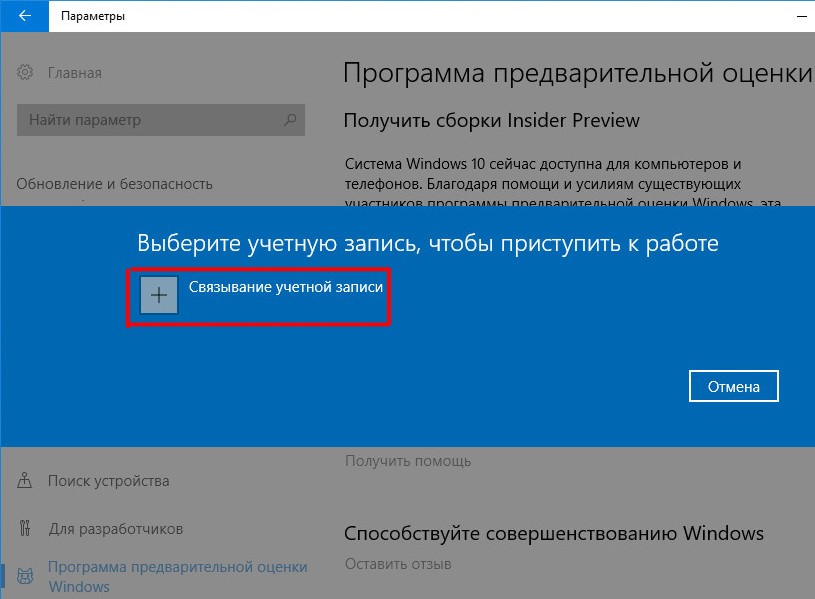Click the plus icon to link account
The height and width of the screenshot is (599, 815).
tap(159, 295)
